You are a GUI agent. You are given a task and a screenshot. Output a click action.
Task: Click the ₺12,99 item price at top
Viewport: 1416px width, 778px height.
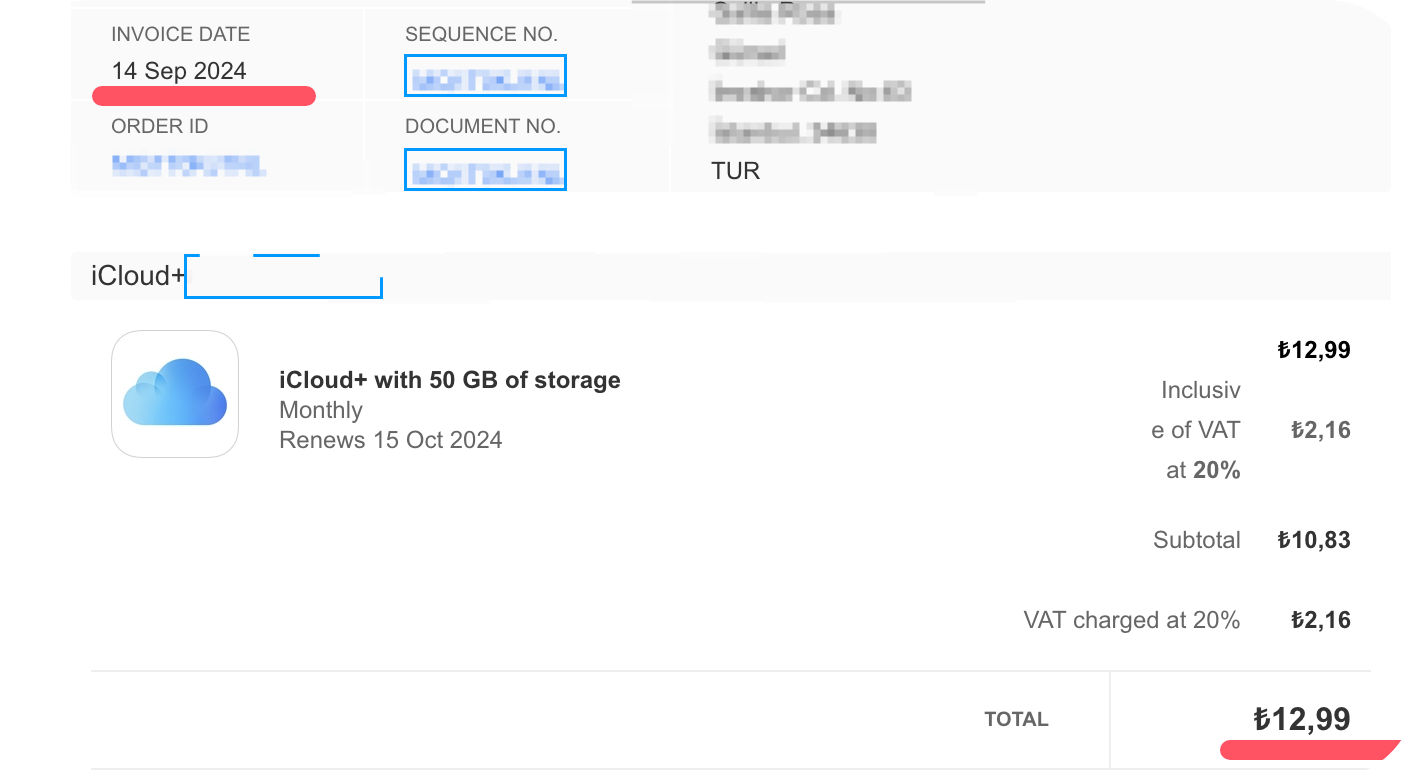1314,350
